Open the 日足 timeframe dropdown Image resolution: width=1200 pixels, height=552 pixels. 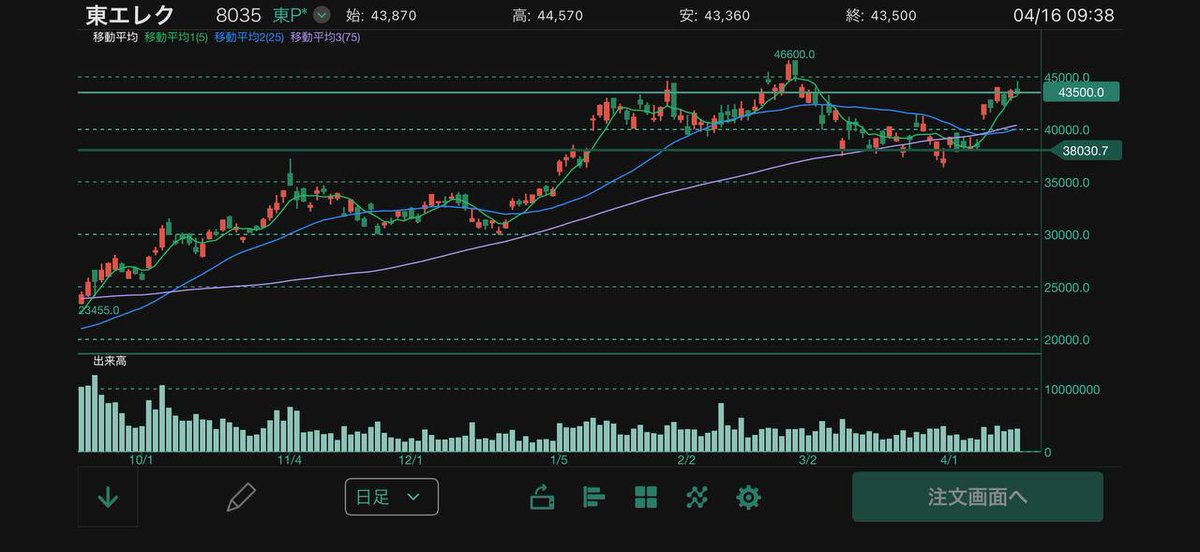coord(392,497)
